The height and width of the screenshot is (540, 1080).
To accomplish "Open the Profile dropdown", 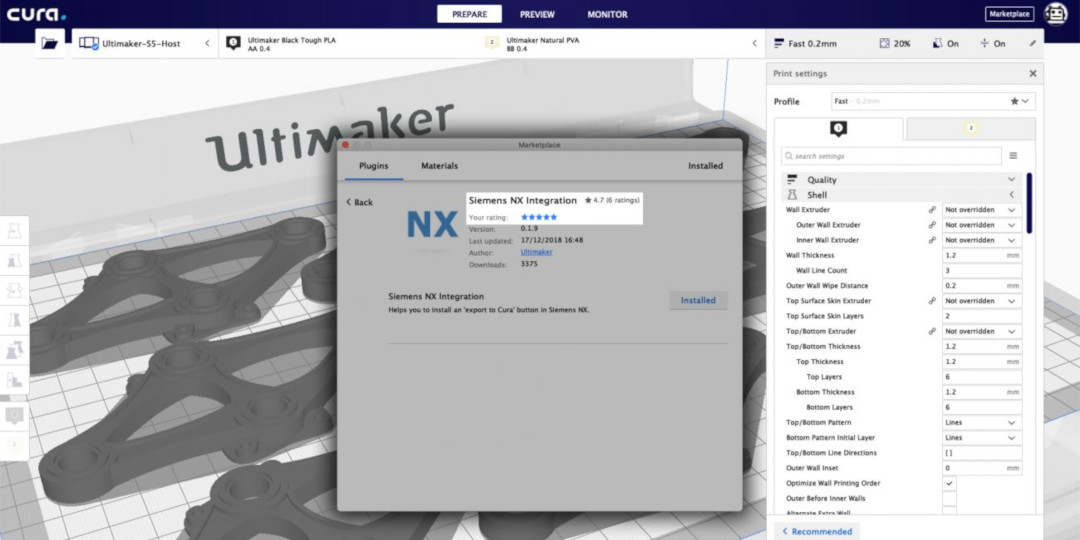I will click(x=933, y=101).
